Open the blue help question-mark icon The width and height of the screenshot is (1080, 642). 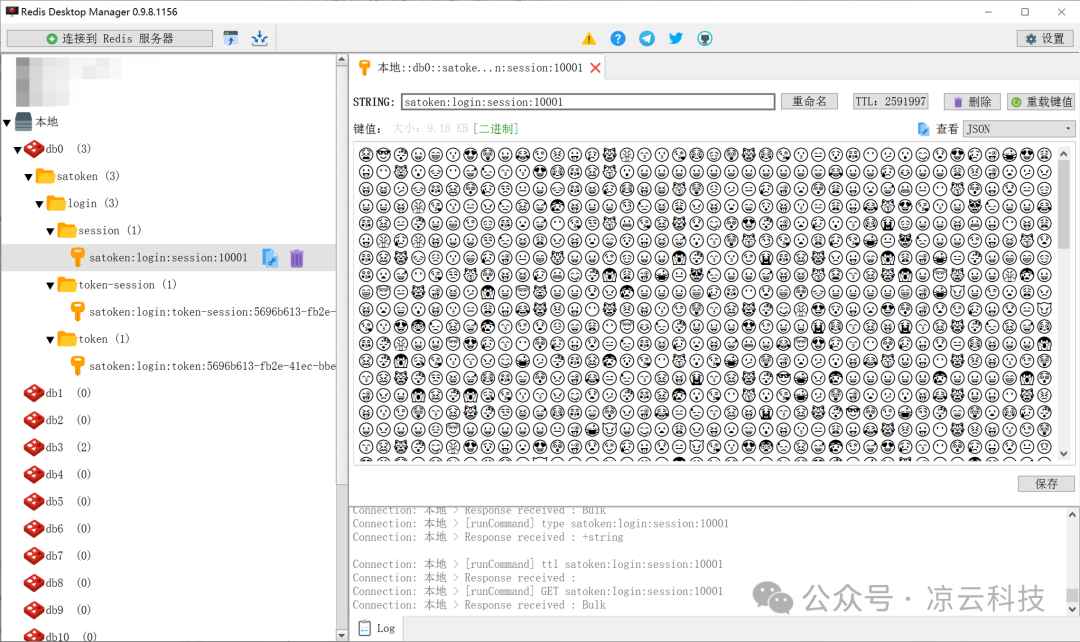coord(618,39)
